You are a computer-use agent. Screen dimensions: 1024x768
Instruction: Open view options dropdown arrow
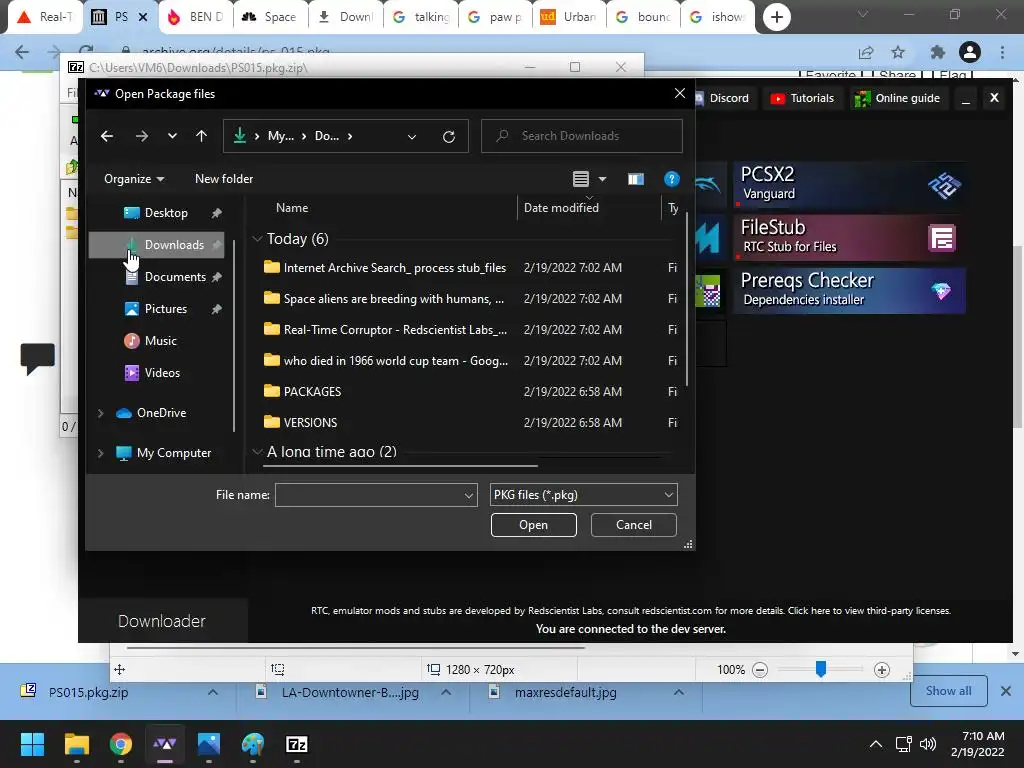[602, 179]
